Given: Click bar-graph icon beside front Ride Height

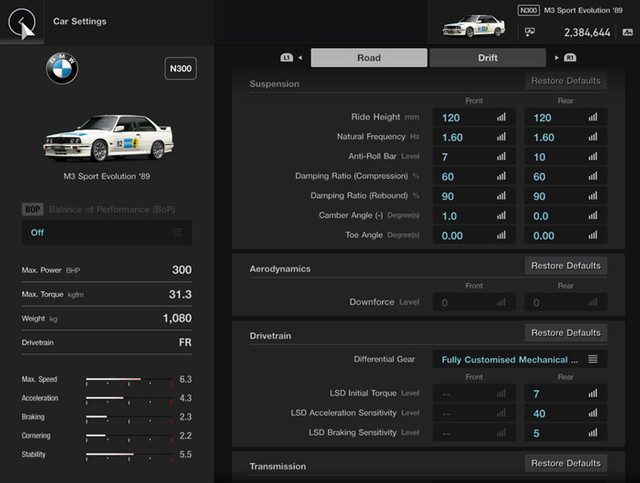Looking at the screenshot, I should point(501,118).
